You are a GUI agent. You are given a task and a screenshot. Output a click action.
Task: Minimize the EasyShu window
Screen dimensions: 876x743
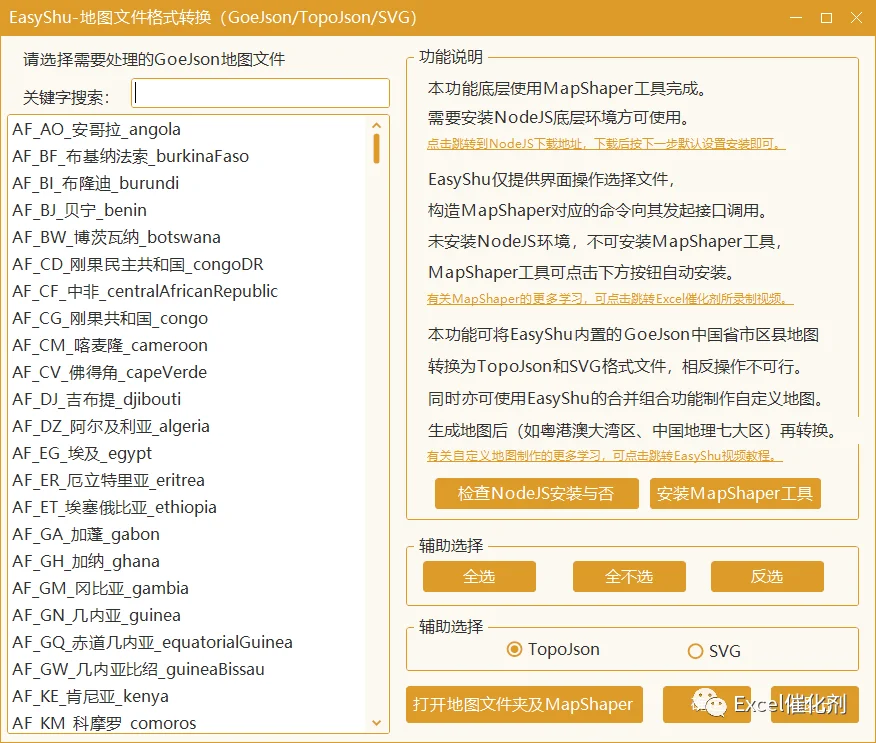pos(796,18)
